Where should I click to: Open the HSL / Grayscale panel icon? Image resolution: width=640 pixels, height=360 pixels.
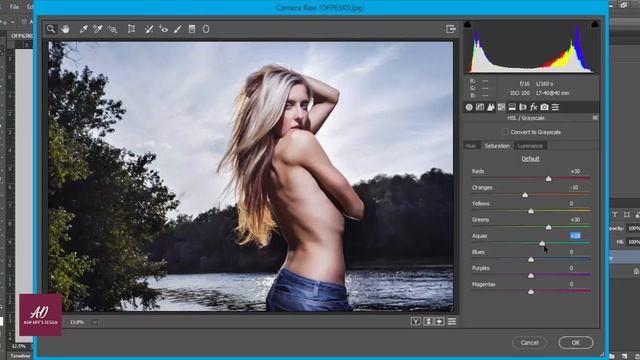pos(501,107)
